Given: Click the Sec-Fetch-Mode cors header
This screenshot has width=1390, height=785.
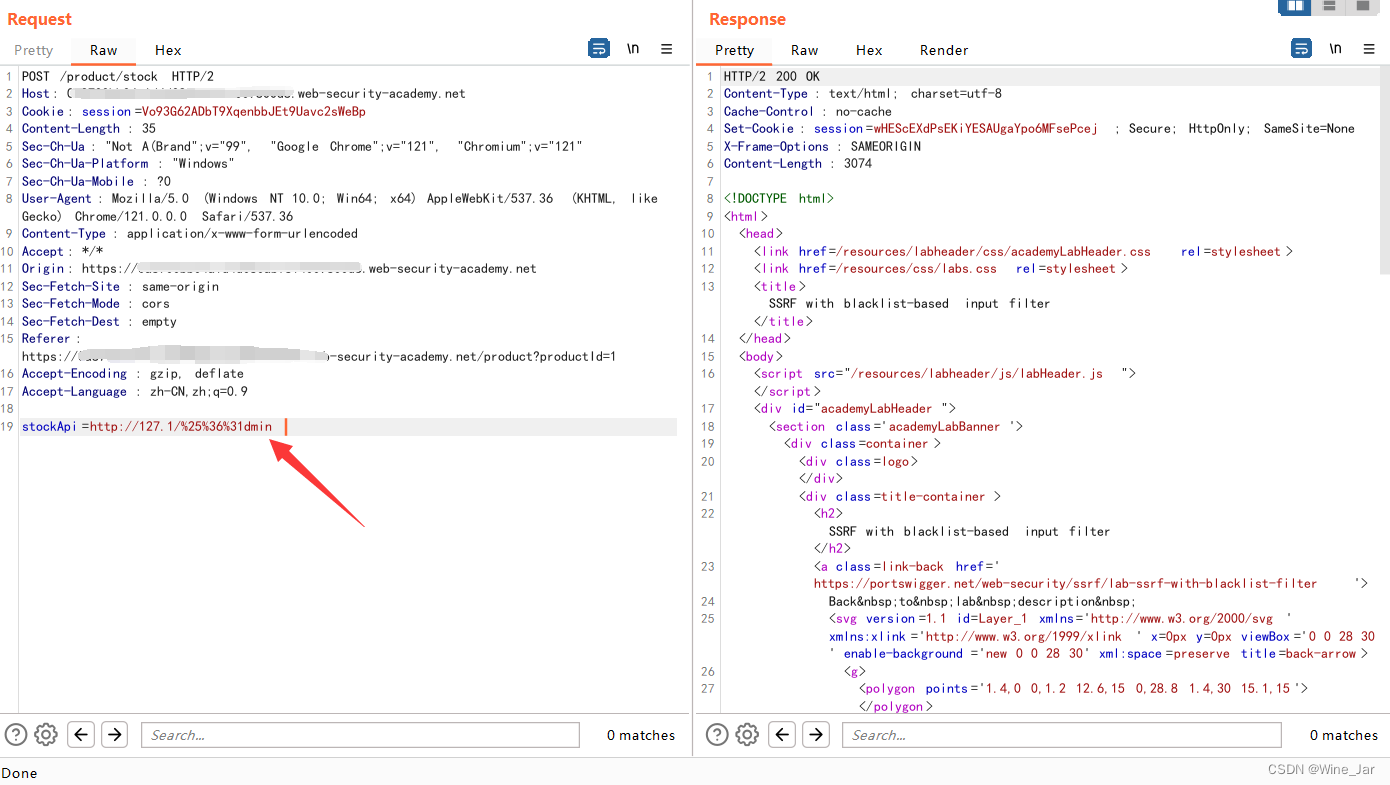Looking at the screenshot, I should (x=96, y=304).
